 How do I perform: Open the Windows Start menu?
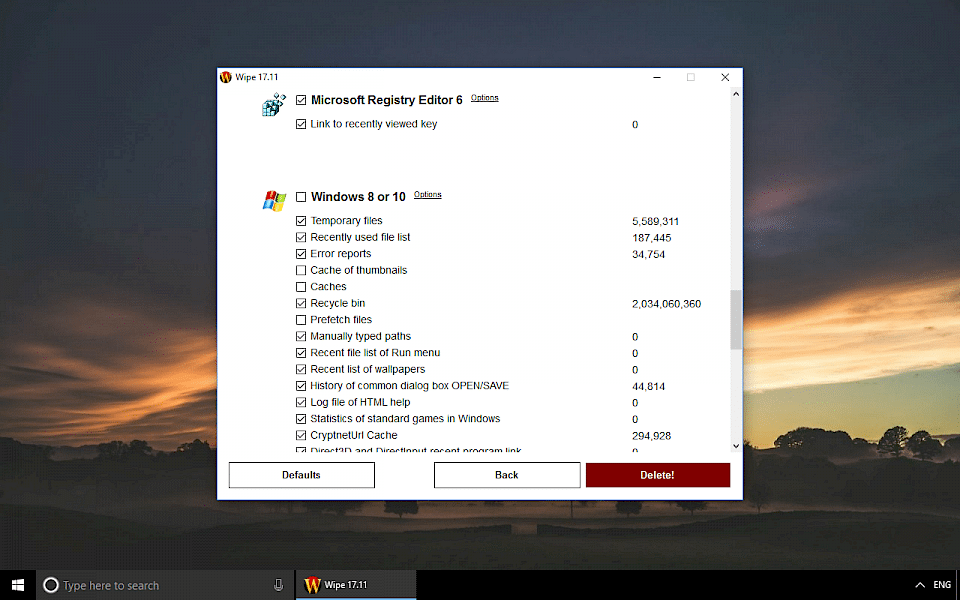coord(18,585)
